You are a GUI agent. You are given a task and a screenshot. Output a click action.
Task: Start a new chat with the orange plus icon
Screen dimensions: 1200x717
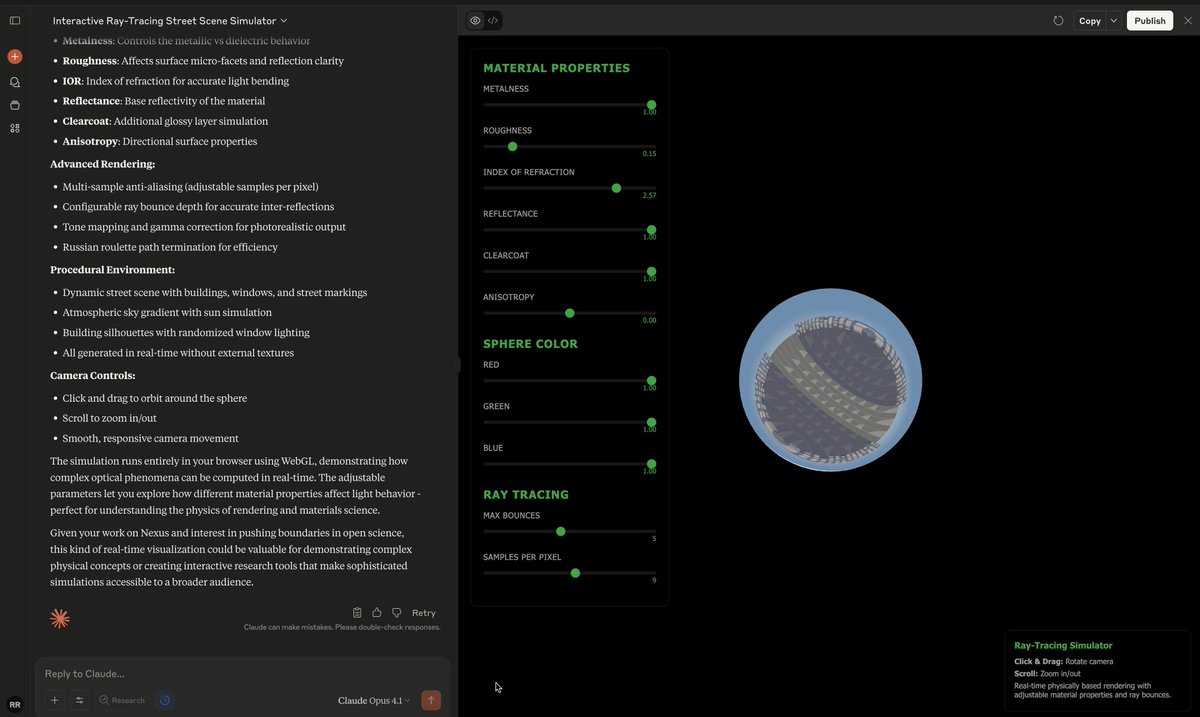[x=15, y=57]
